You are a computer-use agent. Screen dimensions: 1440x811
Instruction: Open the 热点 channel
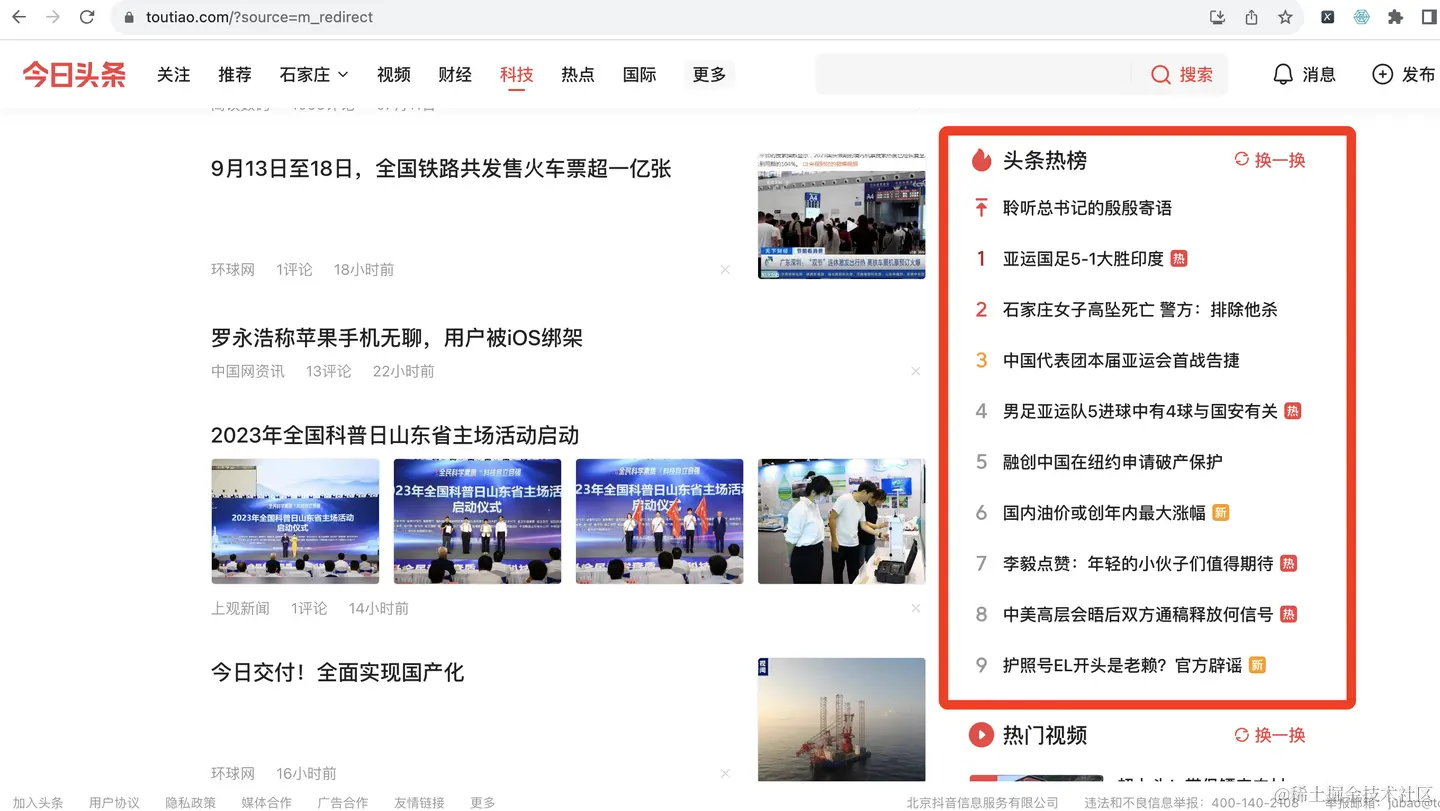pyautogui.click(x=578, y=74)
